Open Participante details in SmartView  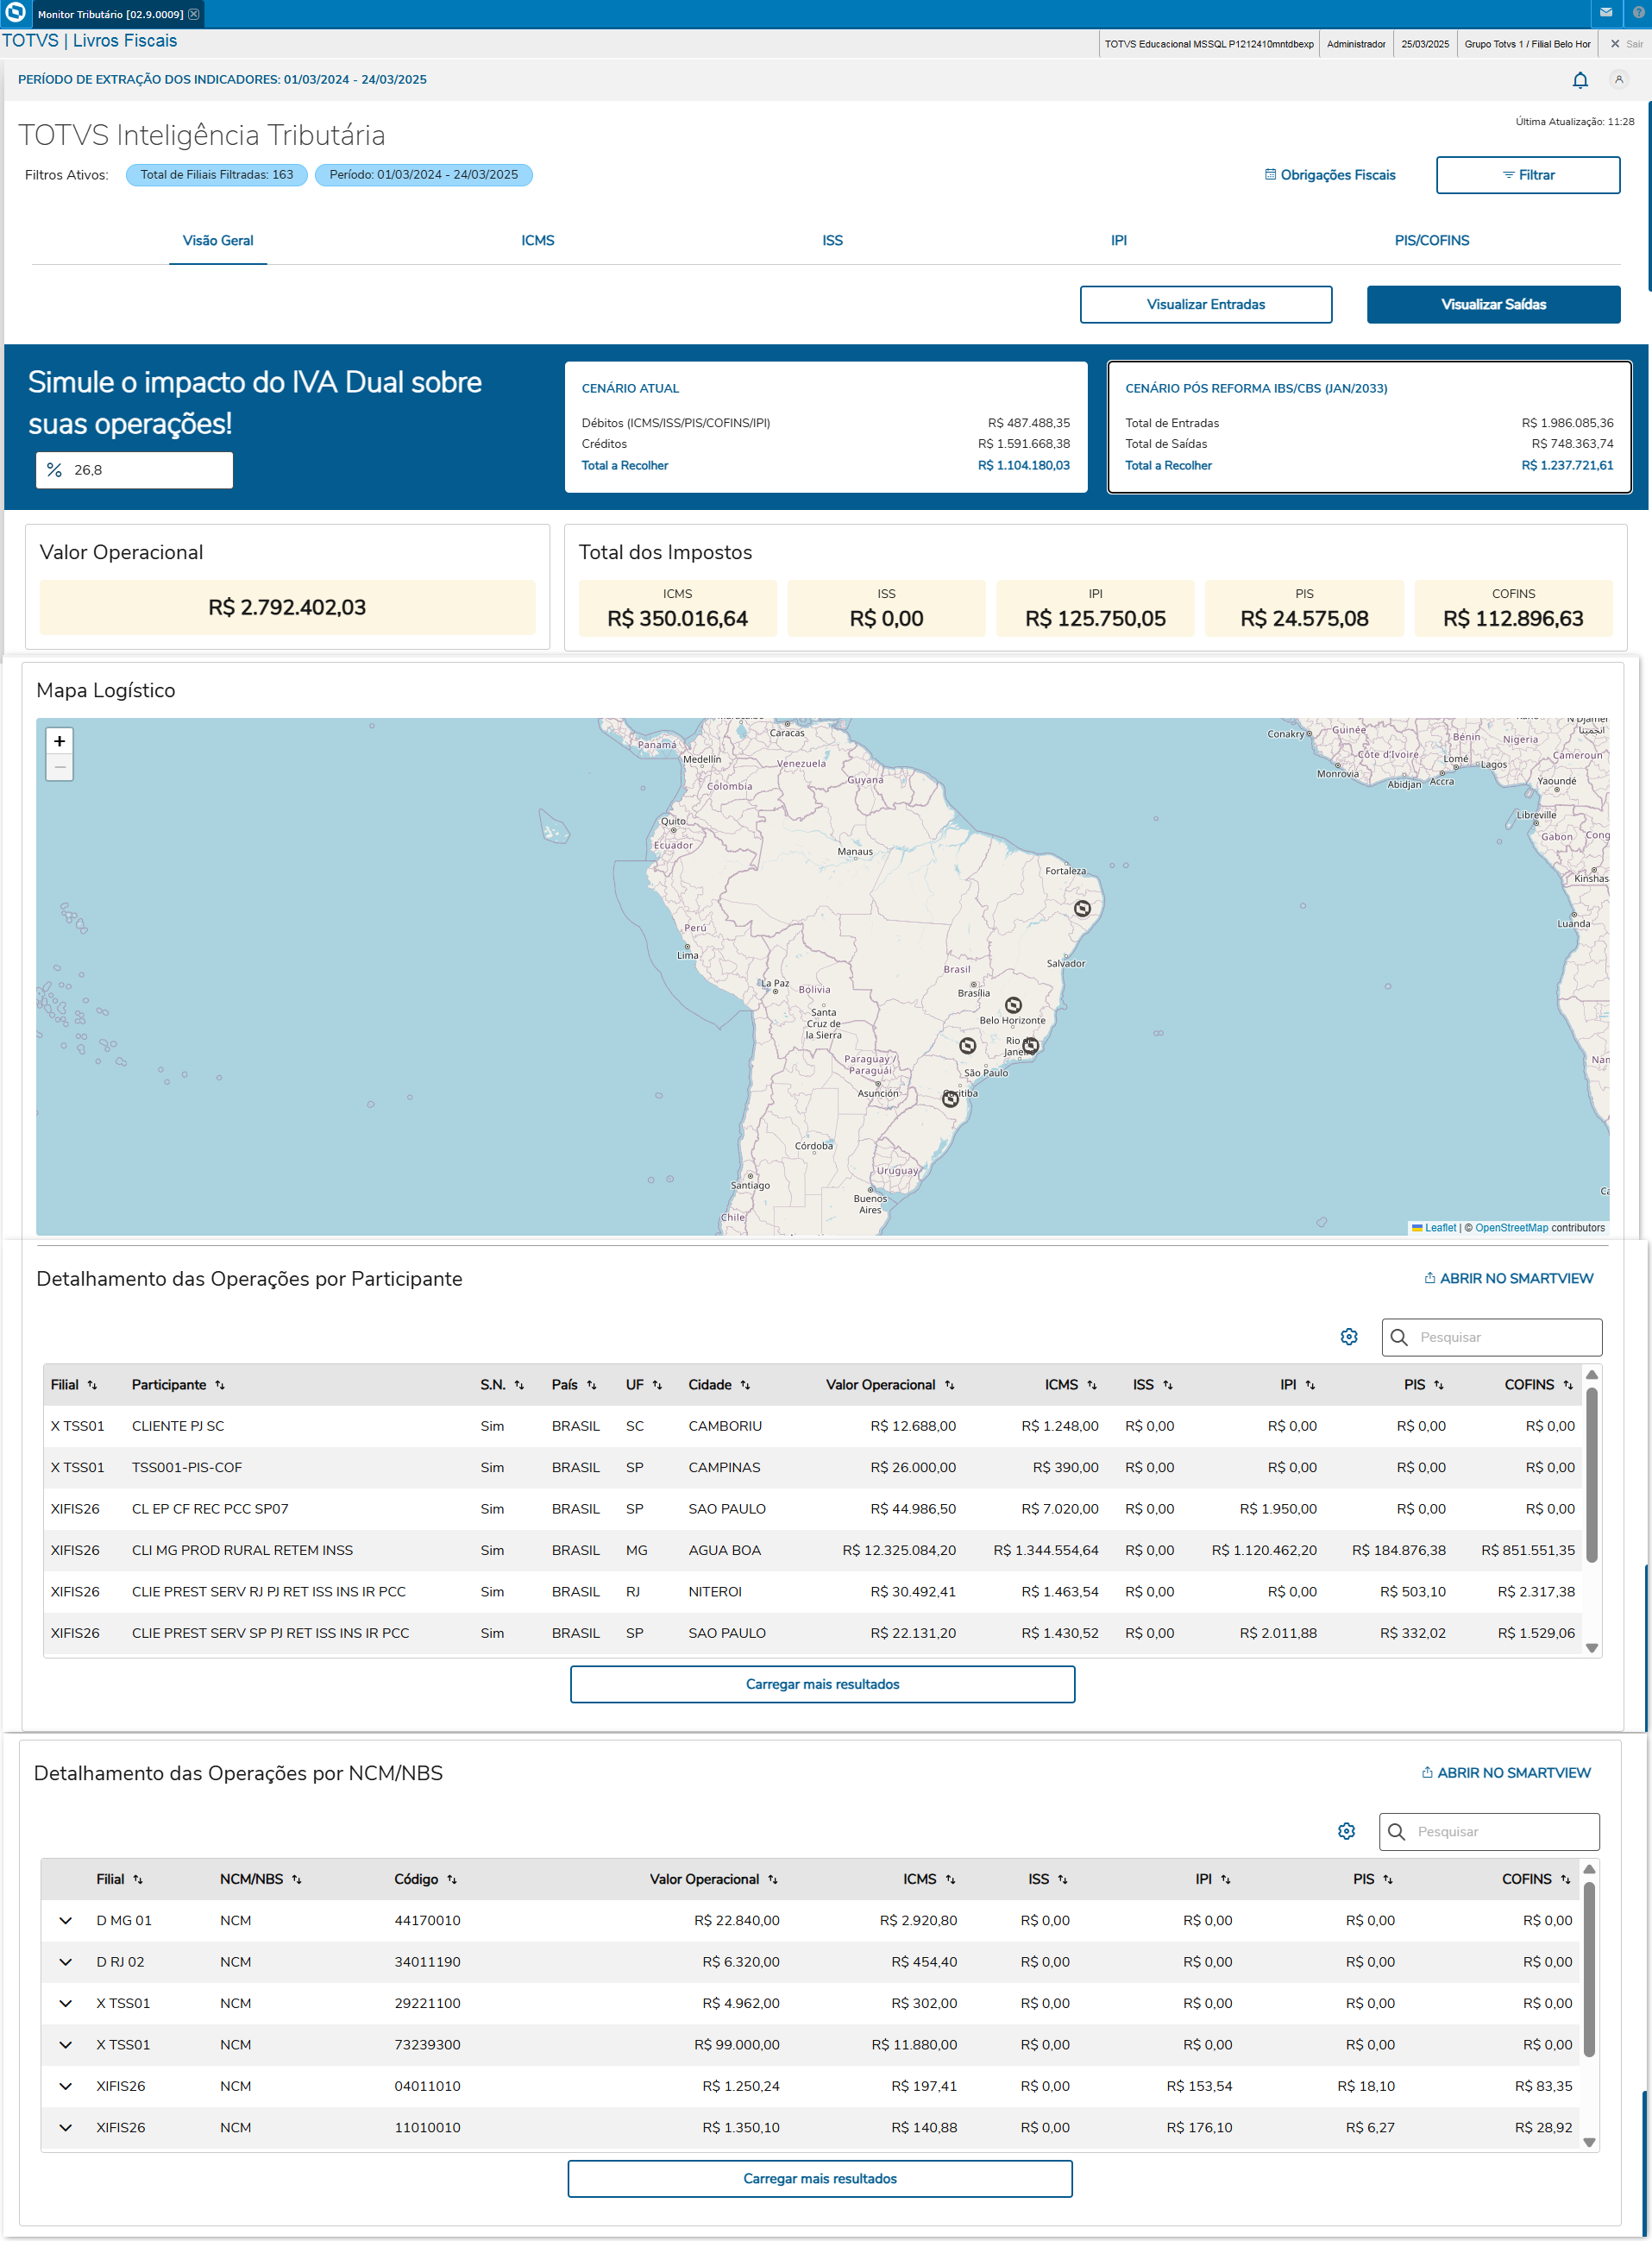(x=1509, y=1278)
